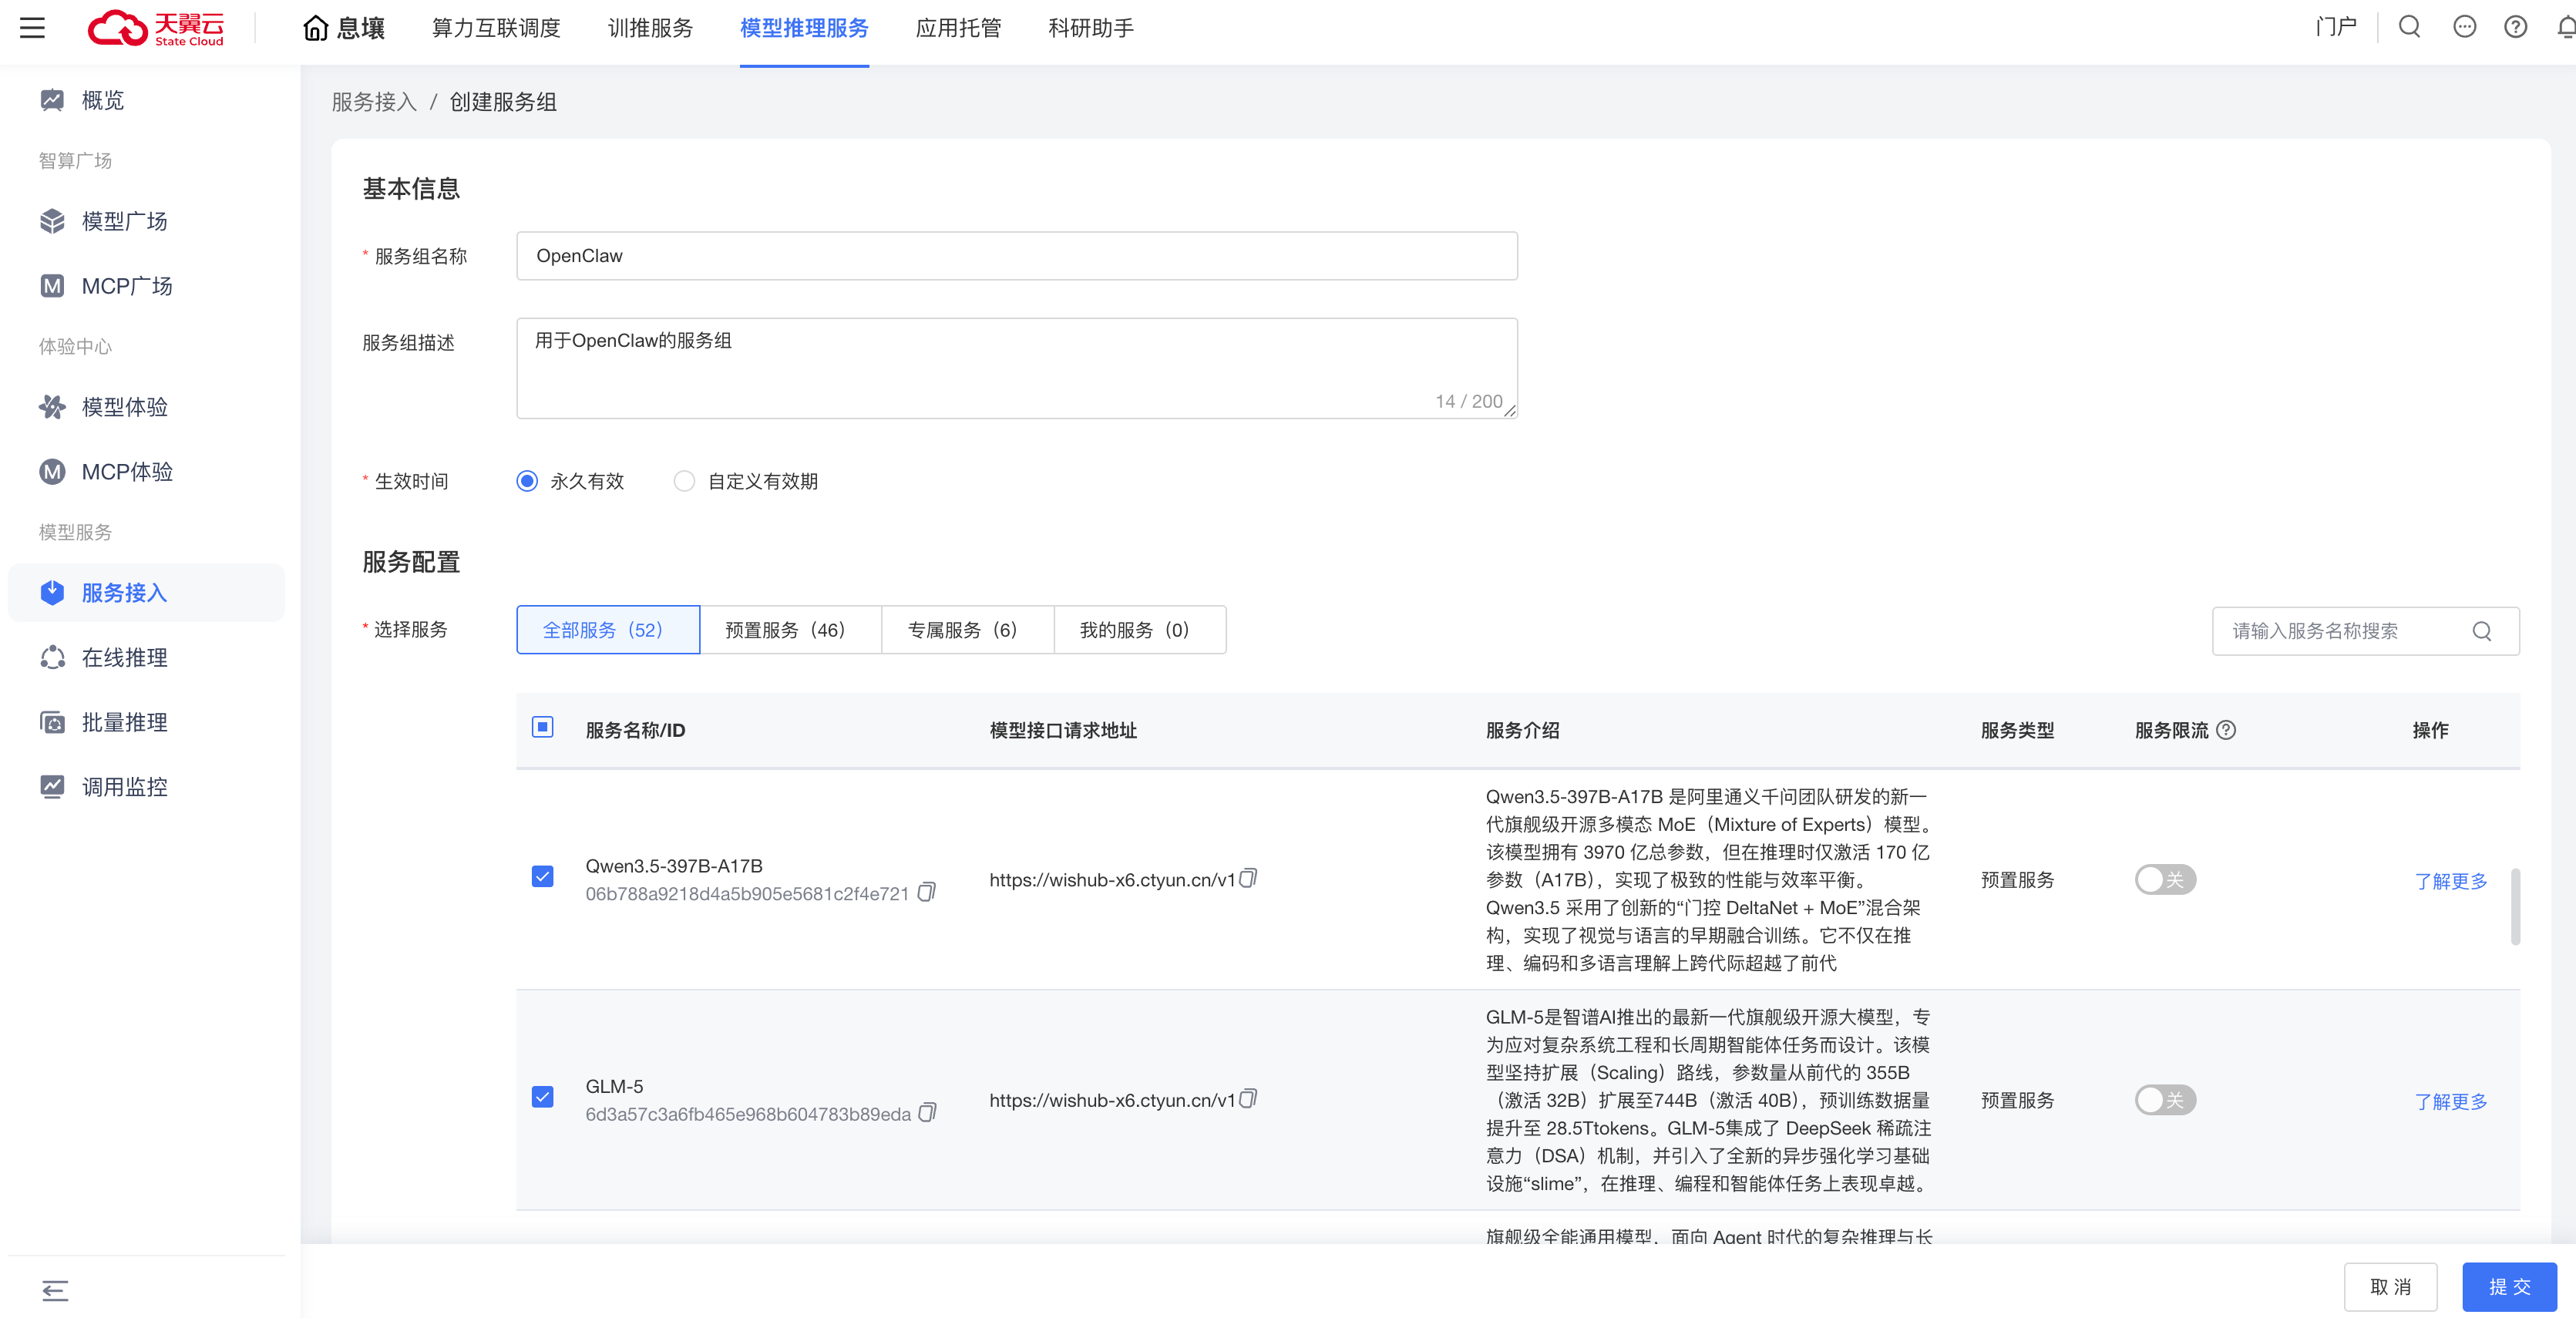Toggle the select-all services header checkbox

pyautogui.click(x=543, y=727)
